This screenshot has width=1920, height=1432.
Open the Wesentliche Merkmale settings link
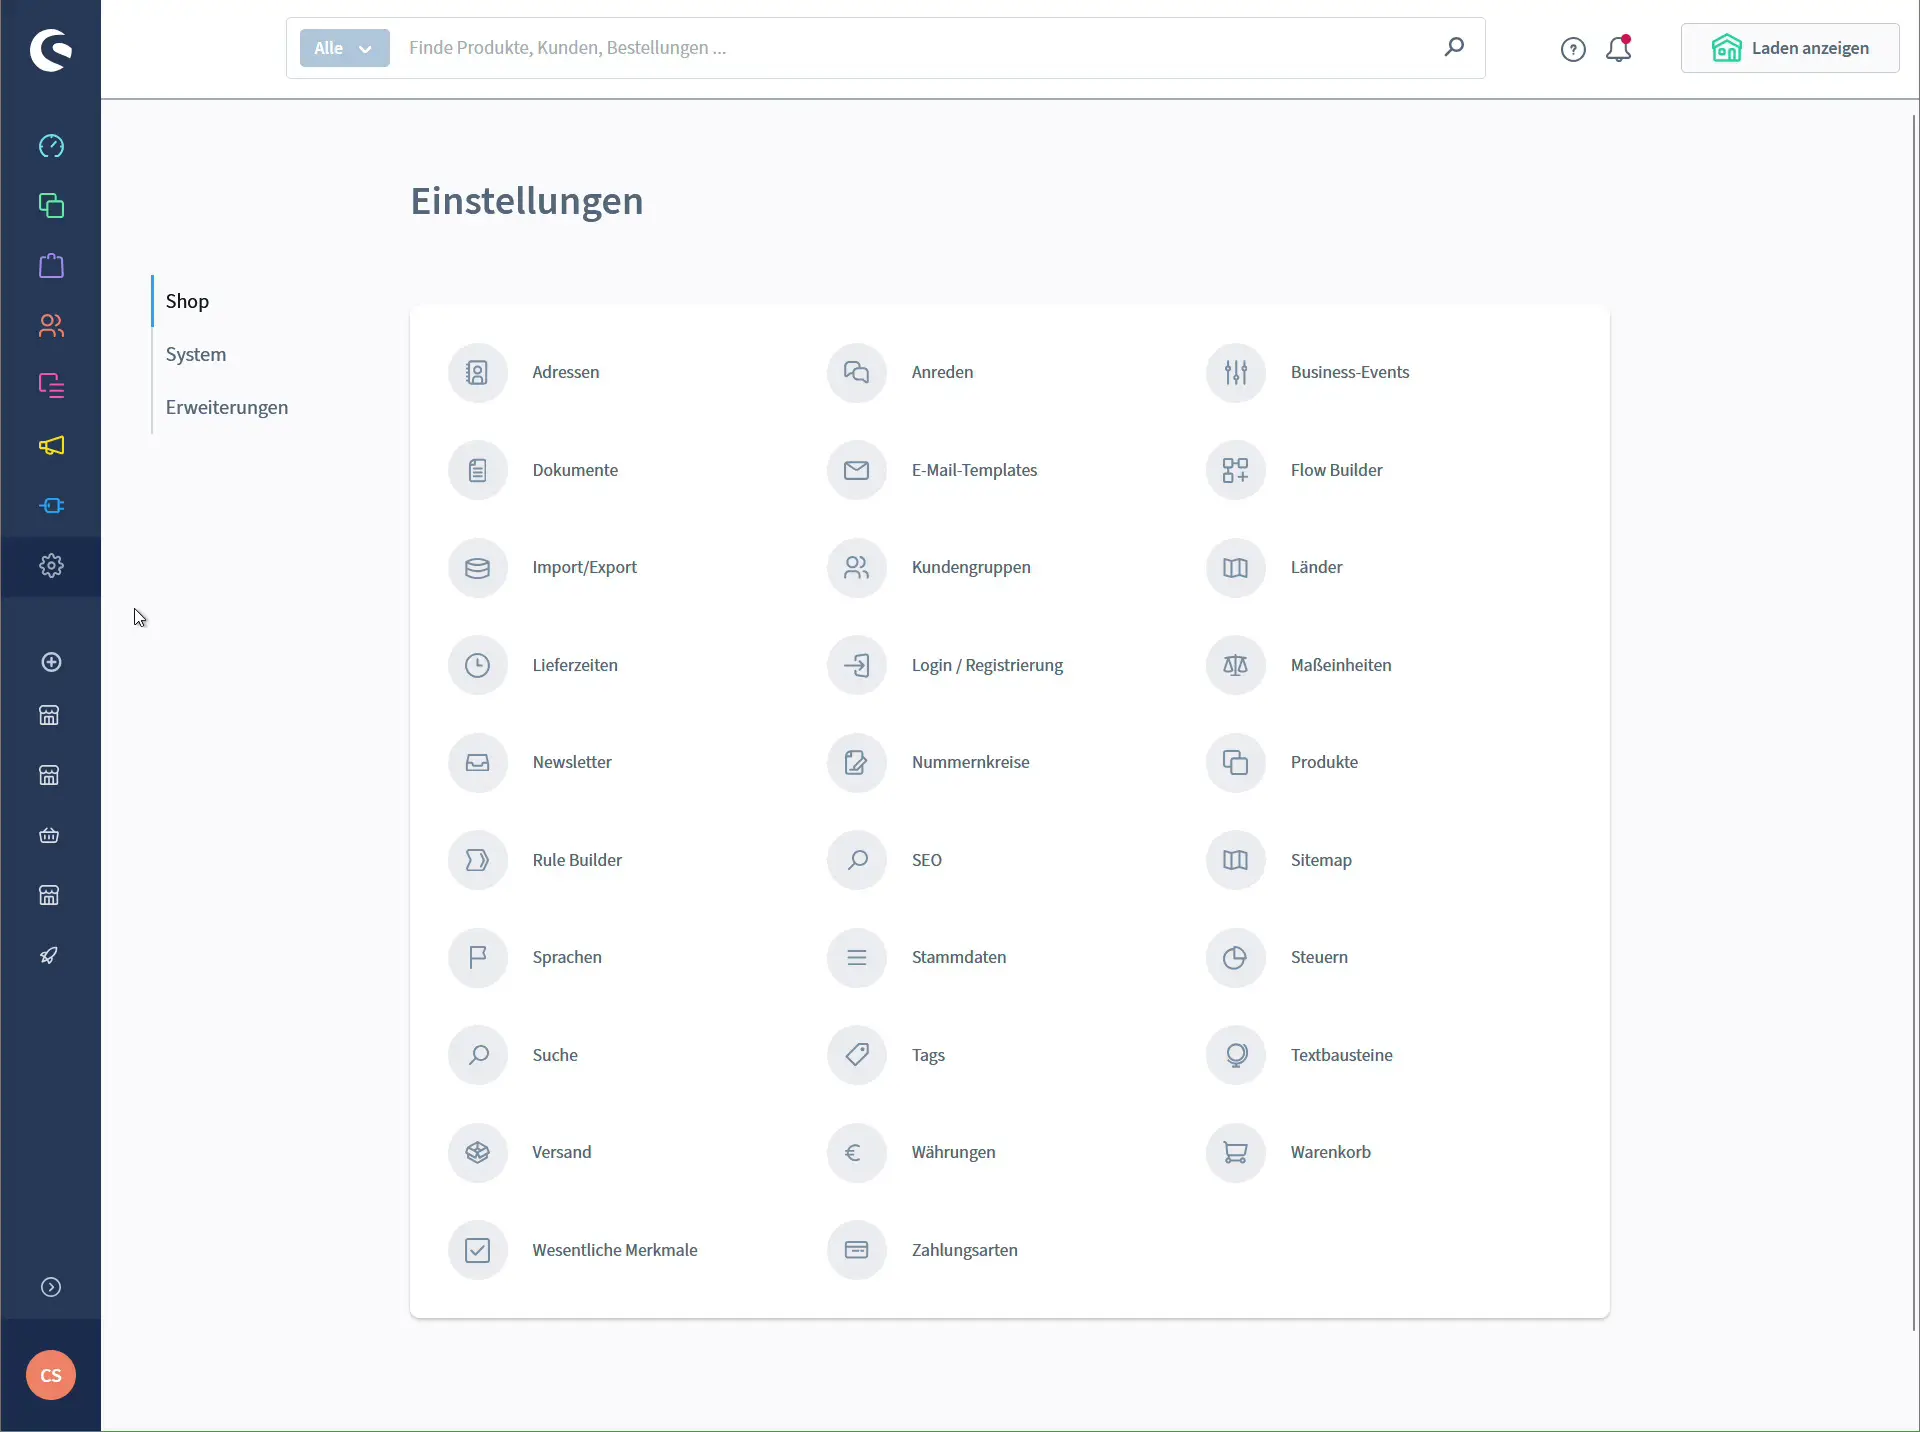coord(615,1250)
